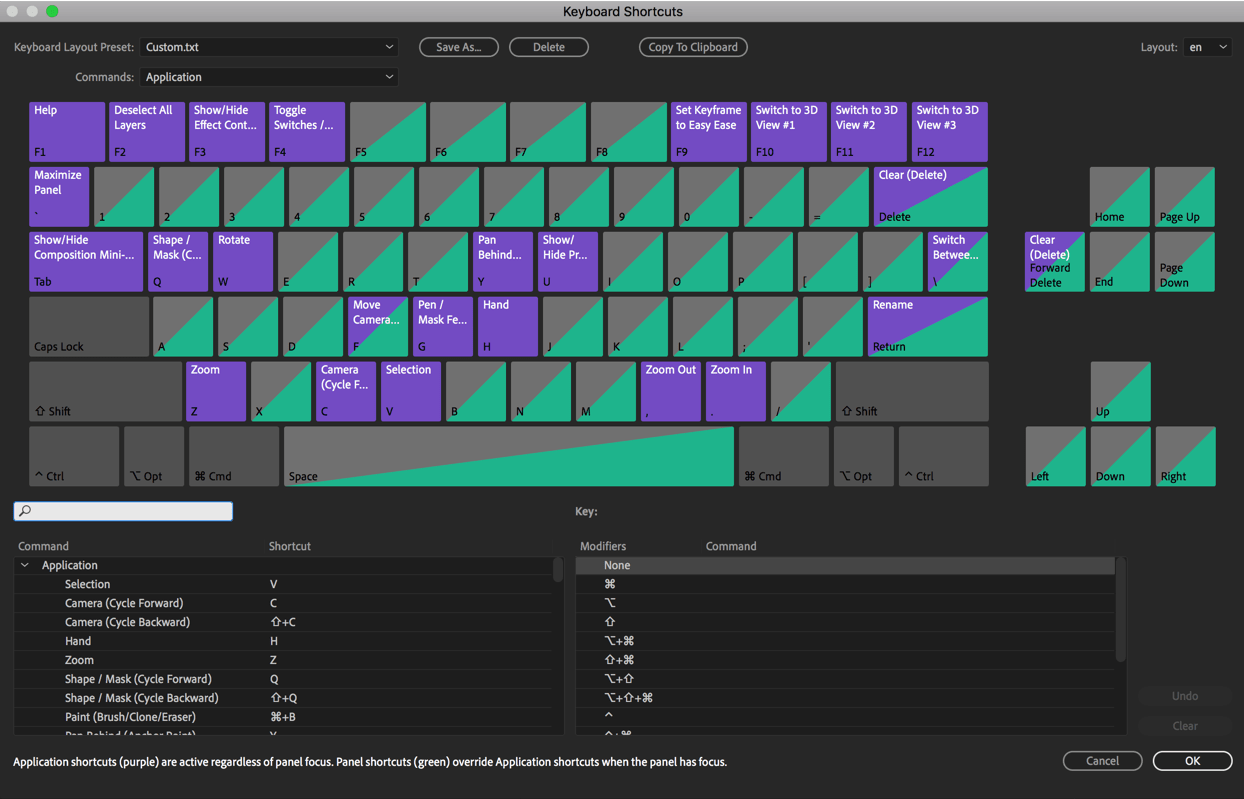
Task: Click the Maximize Panel key
Action: click(59, 196)
